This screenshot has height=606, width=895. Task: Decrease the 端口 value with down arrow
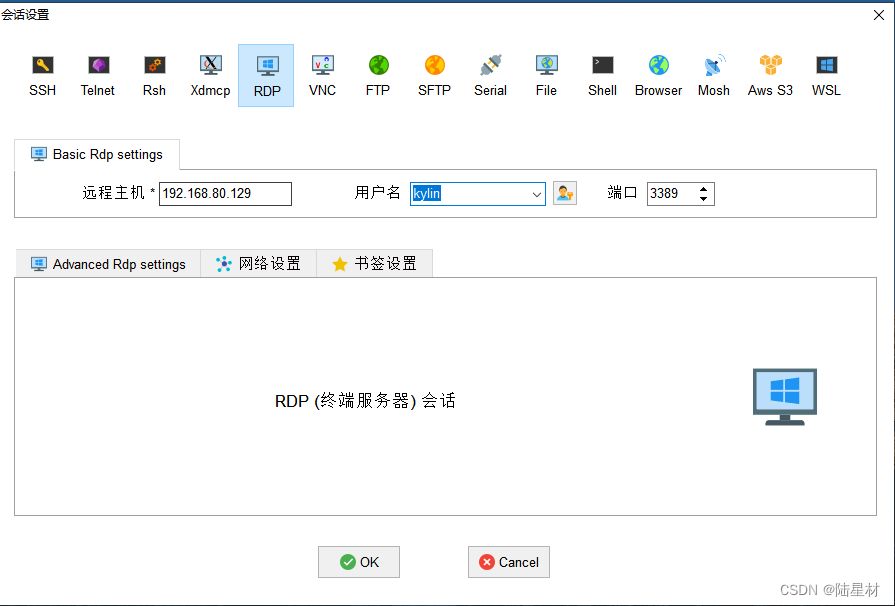[703, 199]
